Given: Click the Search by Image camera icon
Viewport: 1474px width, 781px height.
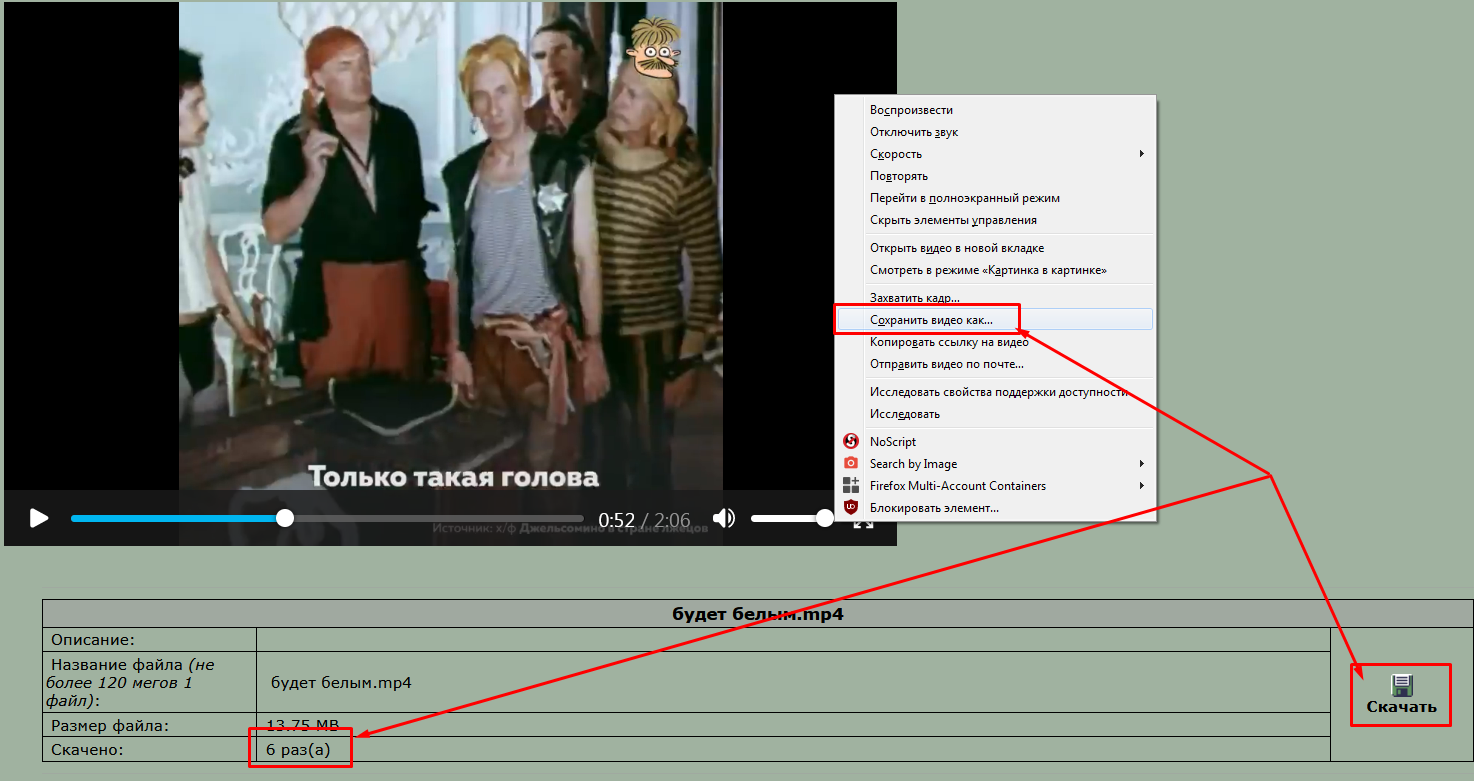Looking at the screenshot, I should tap(851, 463).
